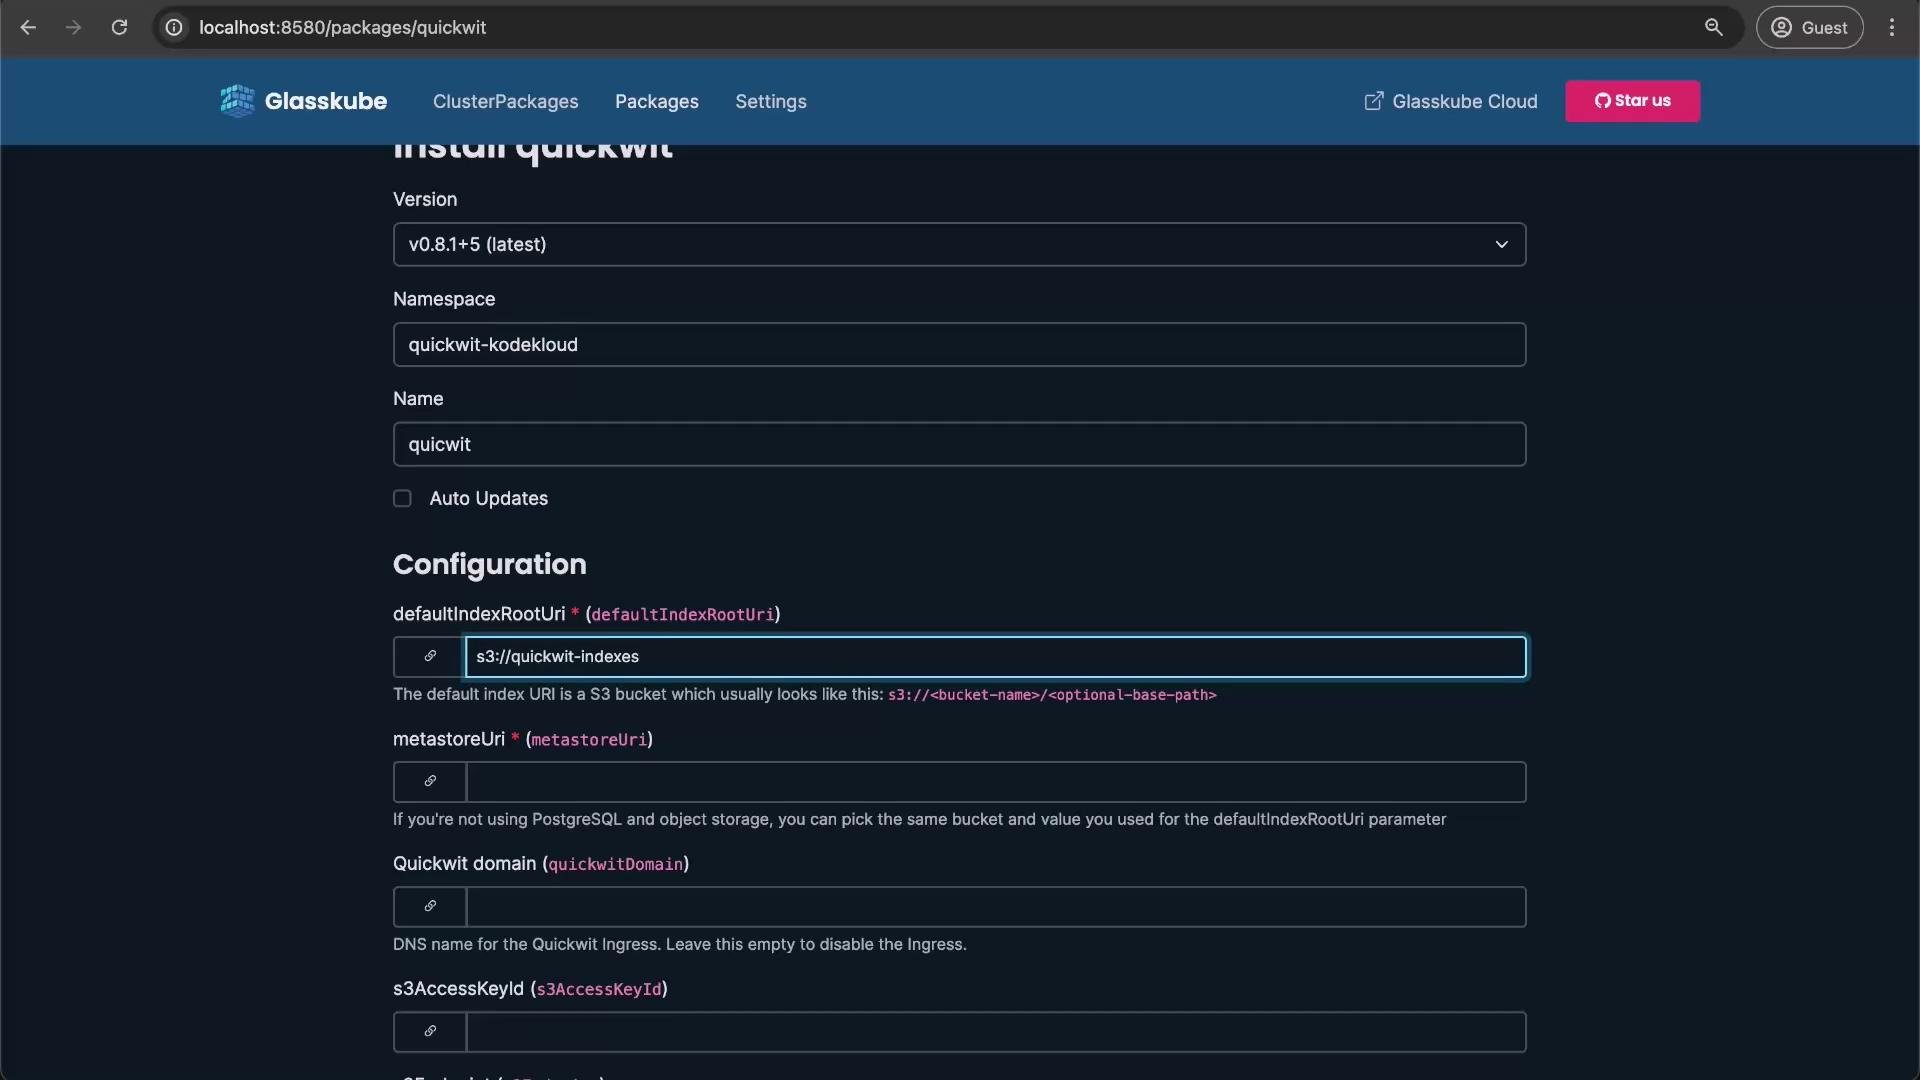Click the zoom magnifier icon in address bar
Screen dimensions: 1920x1080
1714,28
